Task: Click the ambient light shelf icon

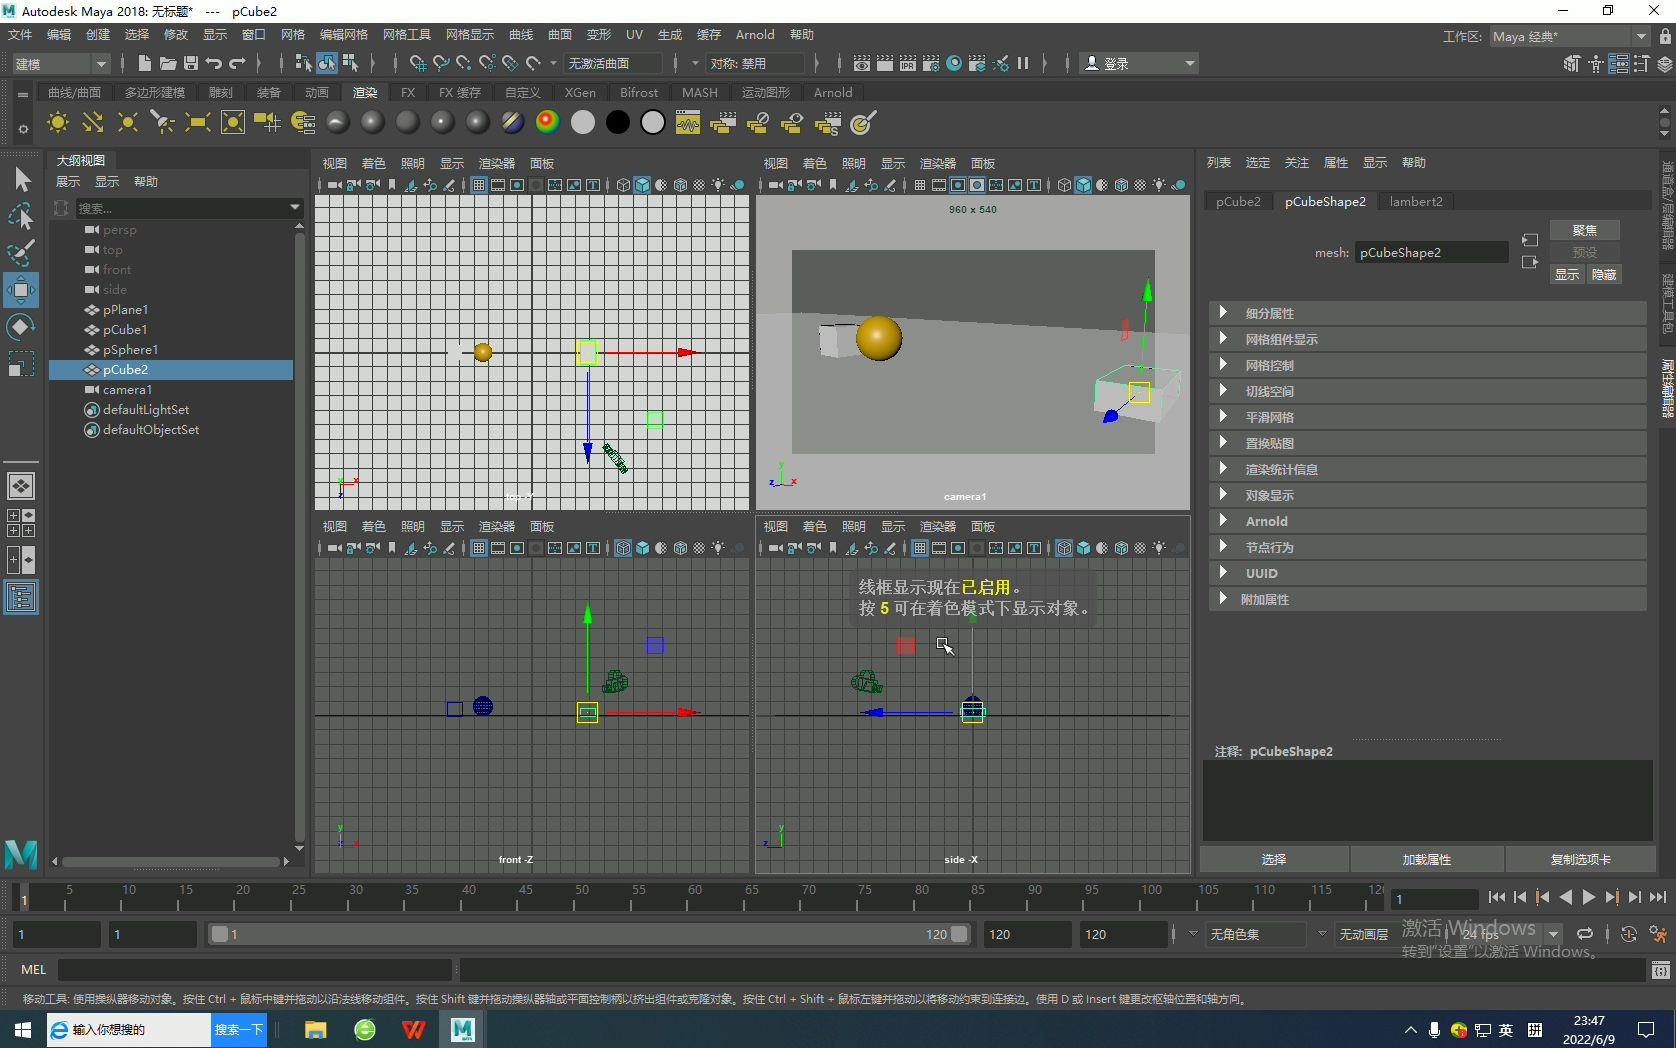Action: pyautogui.click(x=58, y=123)
